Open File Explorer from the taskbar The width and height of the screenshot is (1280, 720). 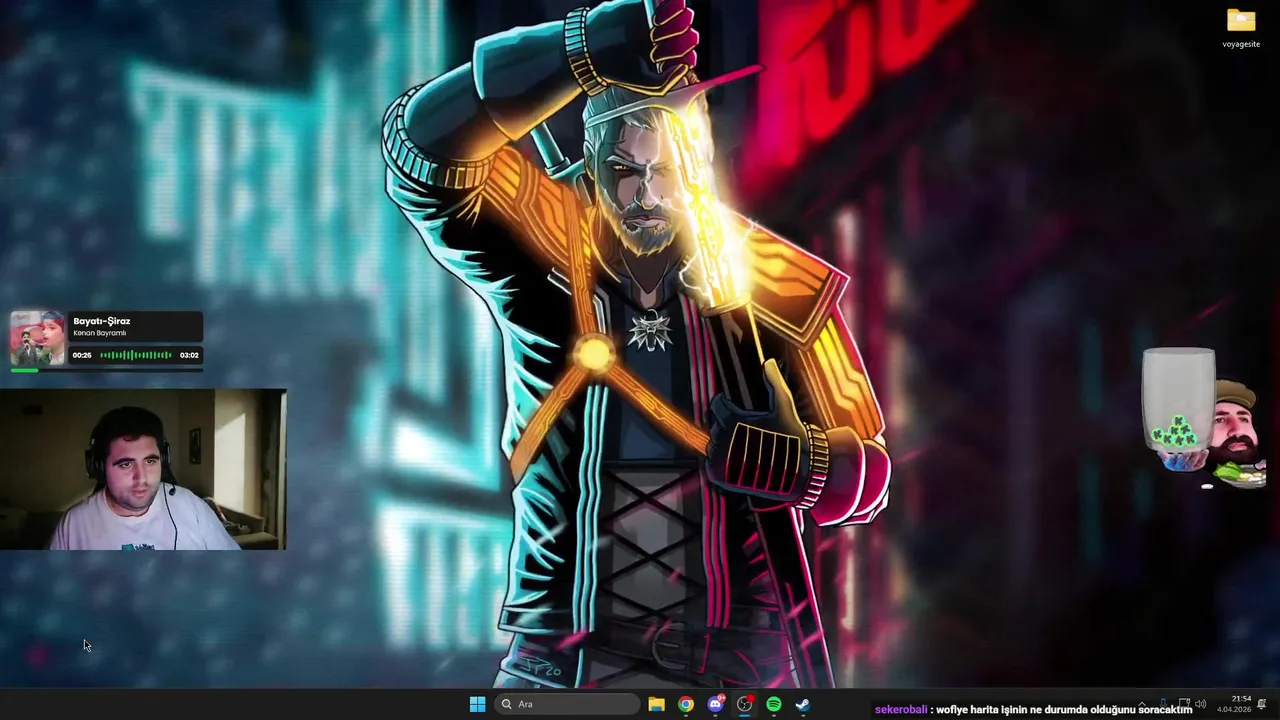tap(656, 704)
